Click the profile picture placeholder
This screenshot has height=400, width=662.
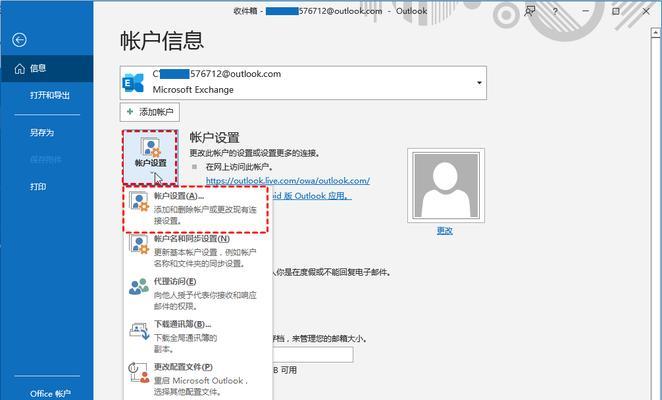click(446, 185)
